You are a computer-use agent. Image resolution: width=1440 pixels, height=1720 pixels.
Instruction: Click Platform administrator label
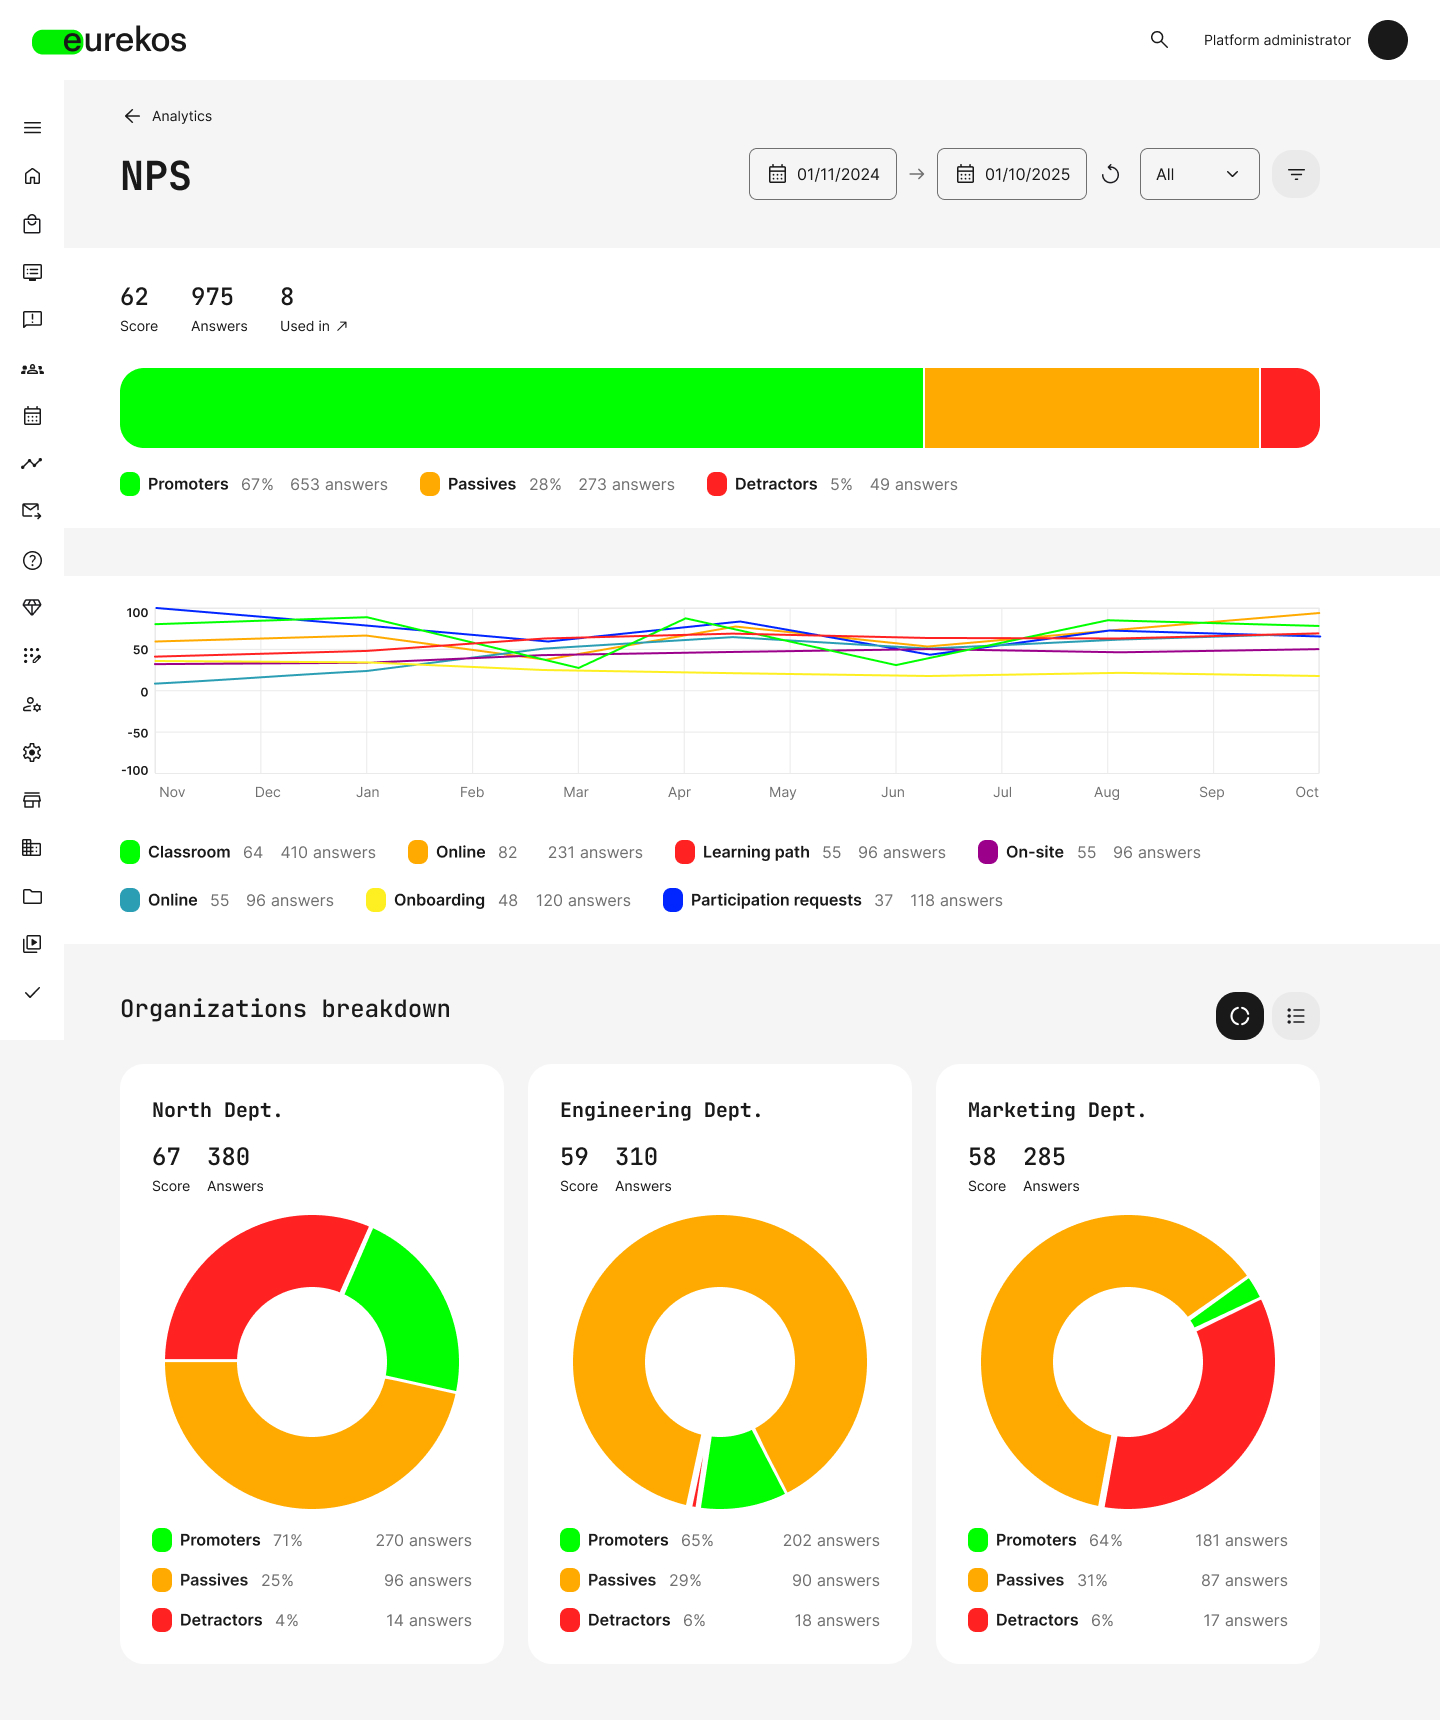click(x=1277, y=40)
